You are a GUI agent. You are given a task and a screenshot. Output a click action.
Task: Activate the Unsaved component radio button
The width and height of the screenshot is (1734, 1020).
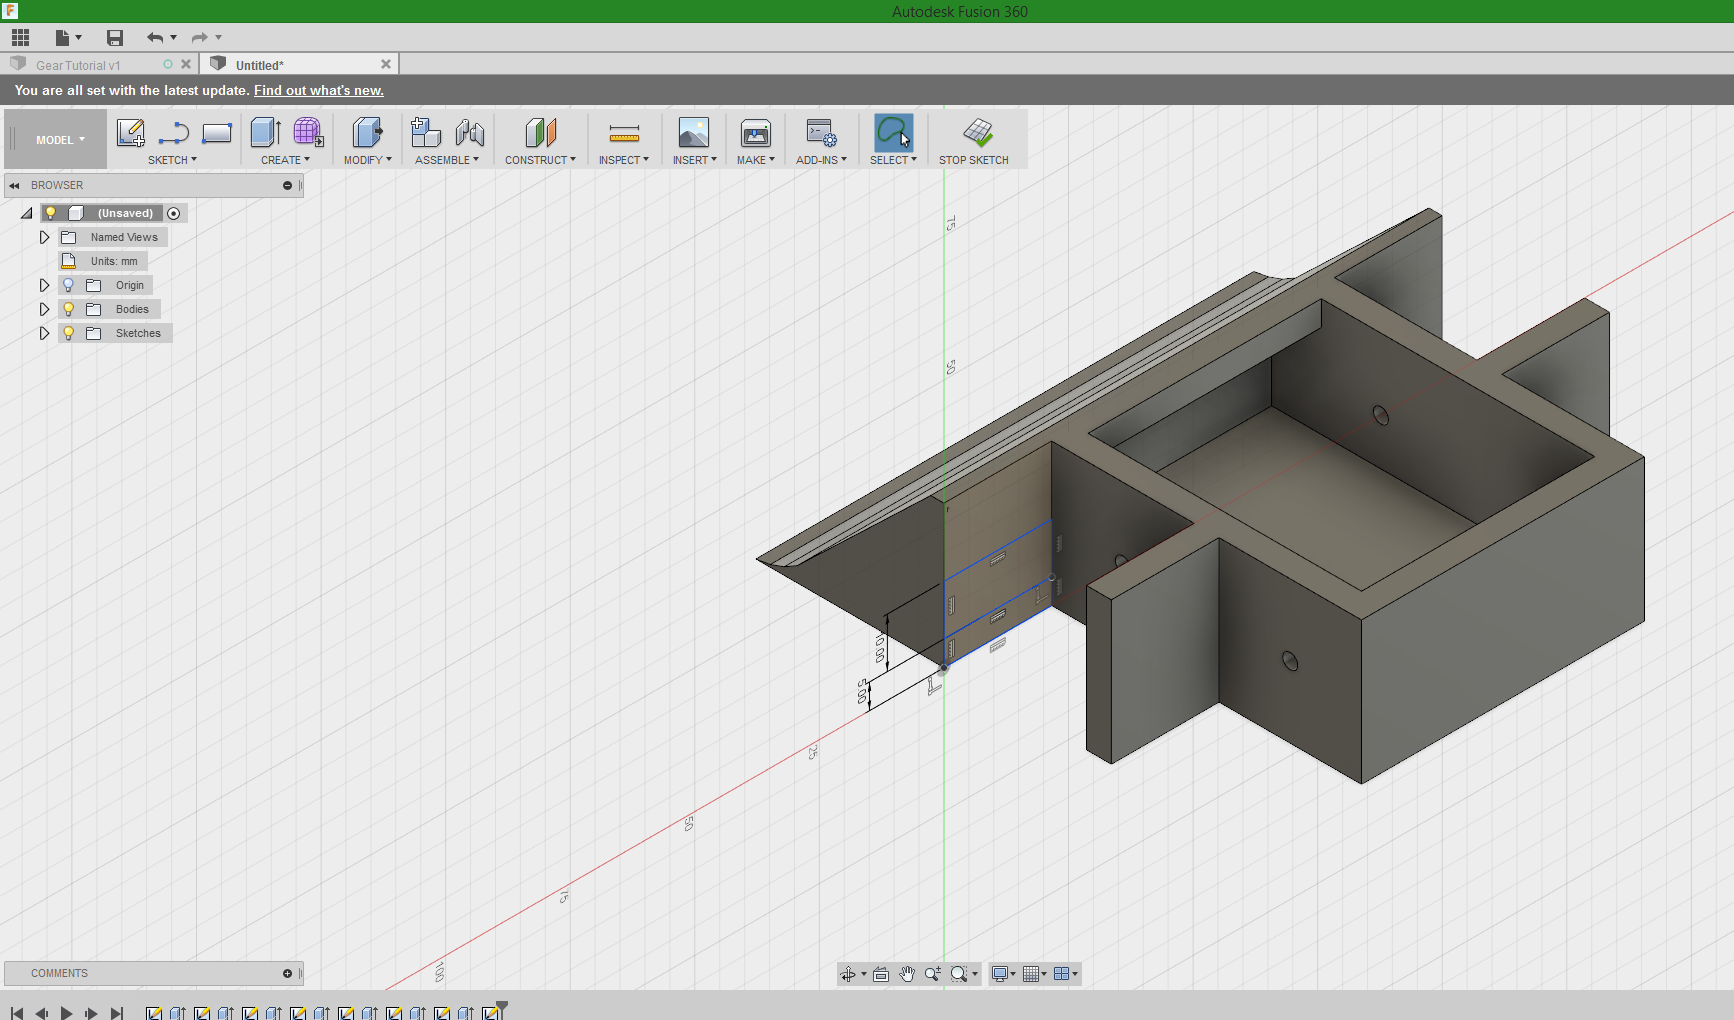tap(174, 213)
